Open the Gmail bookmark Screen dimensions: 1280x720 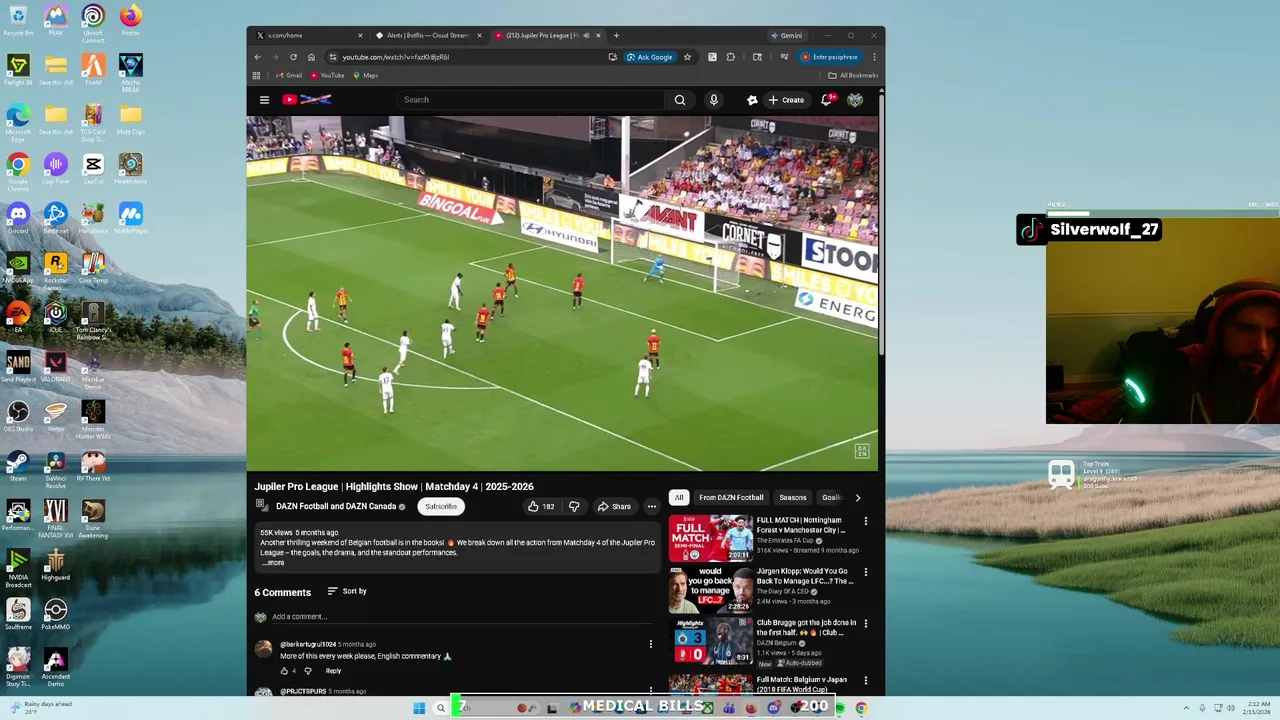[289, 75]
